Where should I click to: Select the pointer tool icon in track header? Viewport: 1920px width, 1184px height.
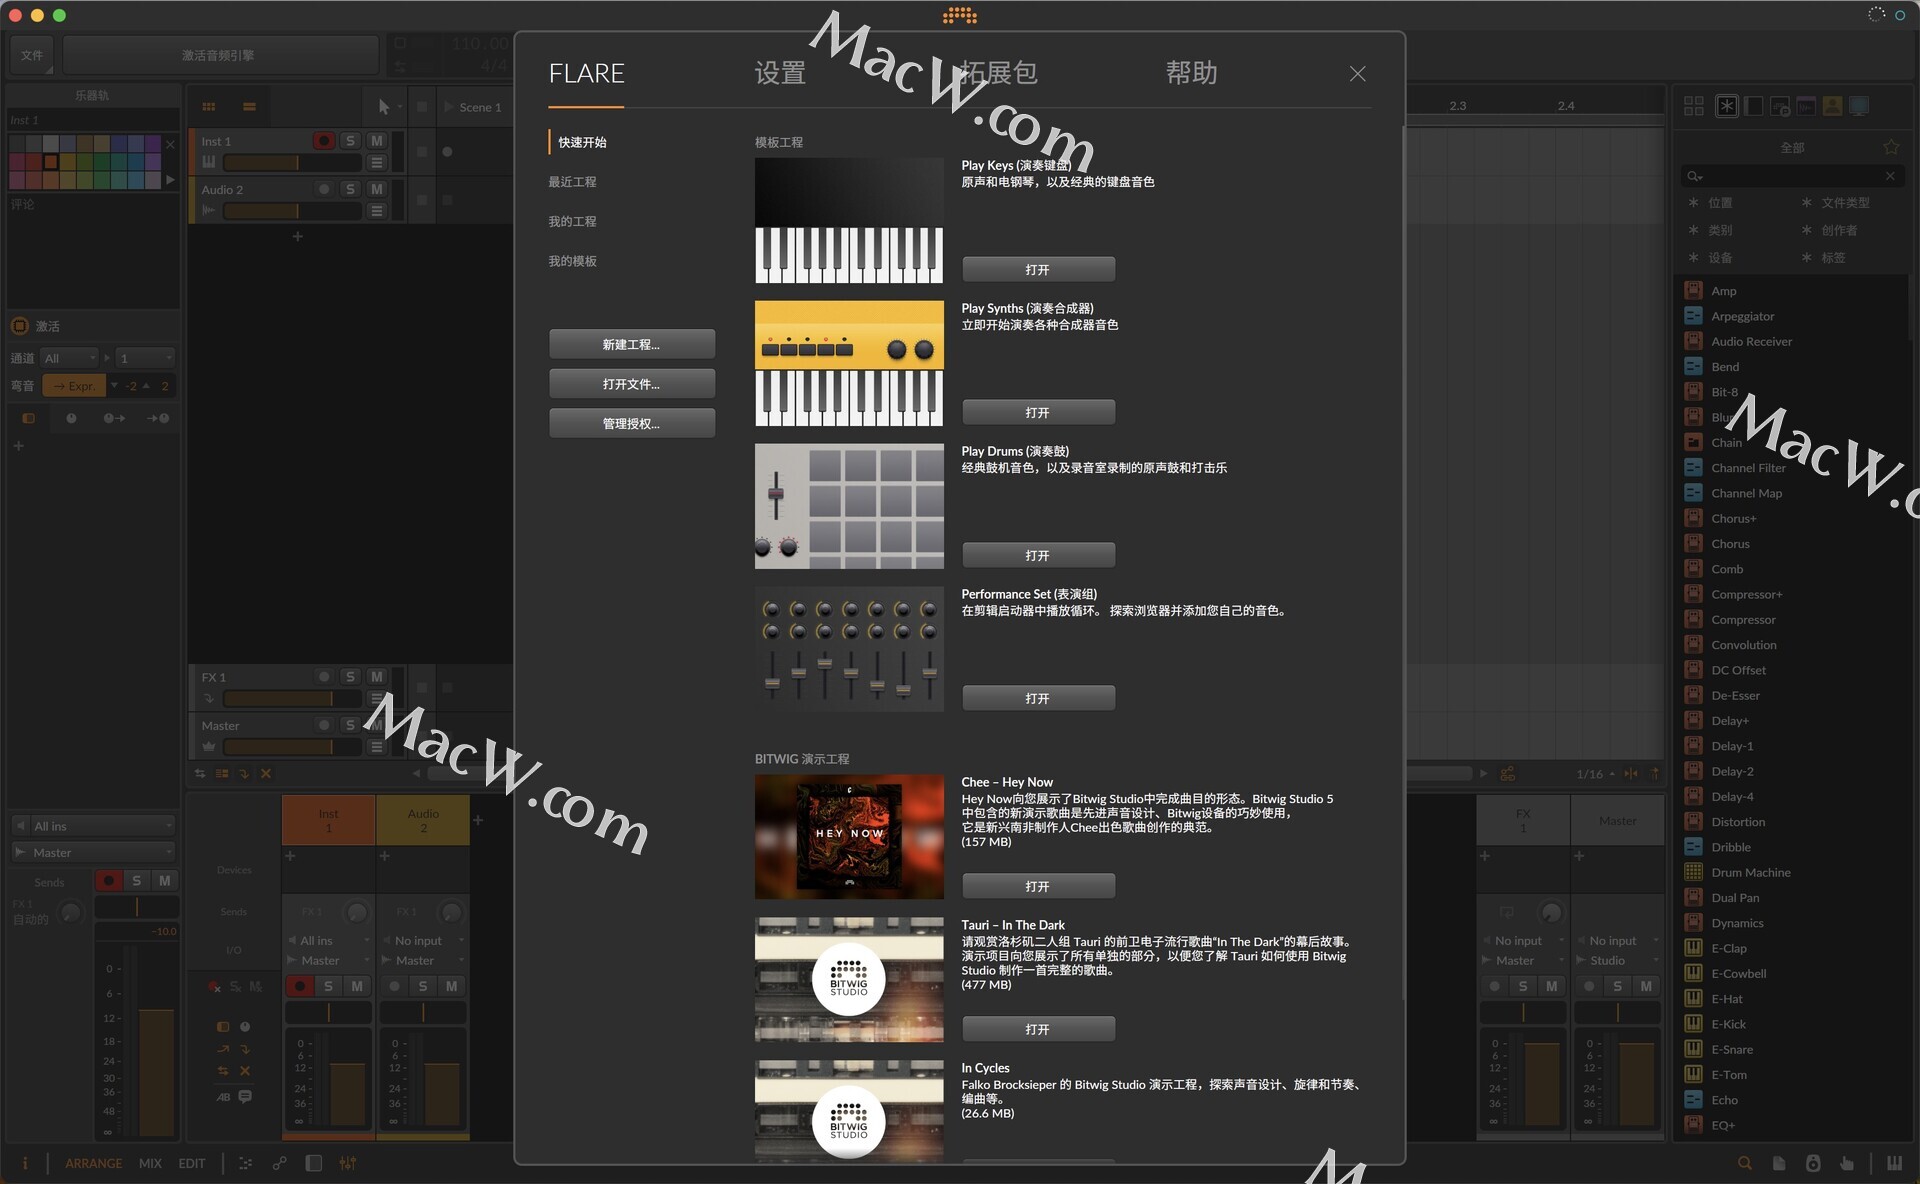pos(383,107)
